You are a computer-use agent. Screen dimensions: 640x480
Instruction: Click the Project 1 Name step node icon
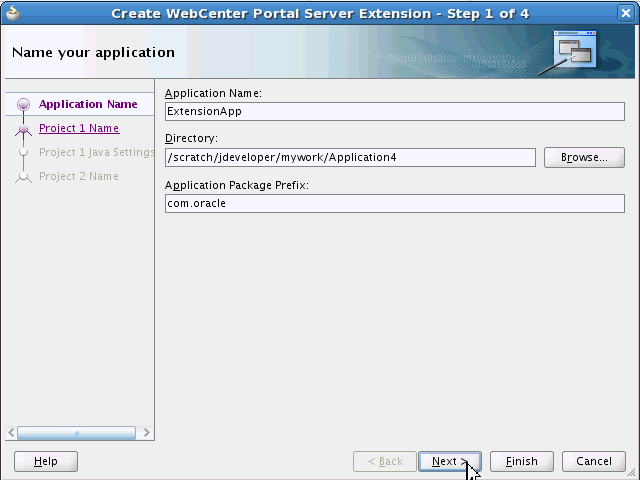(23, 129)
